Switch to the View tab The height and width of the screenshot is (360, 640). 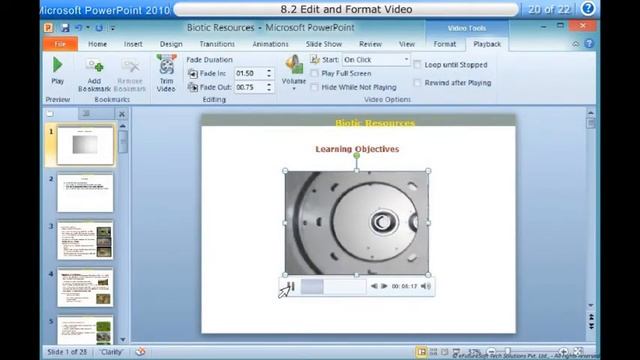407,44
